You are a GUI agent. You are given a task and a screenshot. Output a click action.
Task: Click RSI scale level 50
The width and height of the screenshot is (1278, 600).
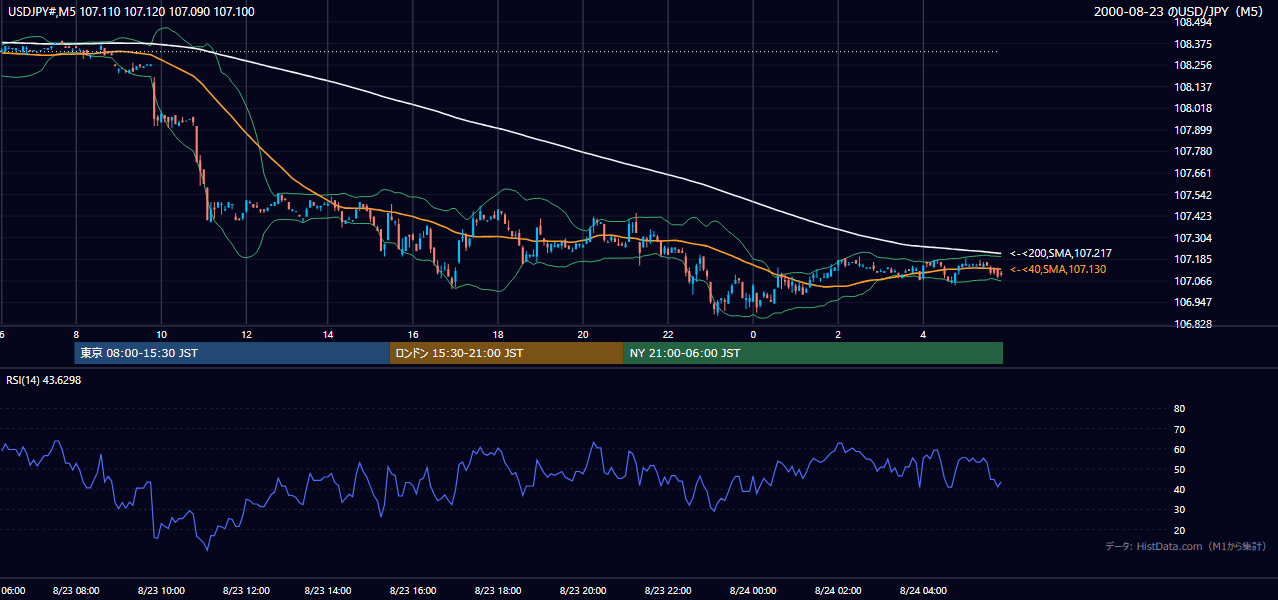(1179, 469)
